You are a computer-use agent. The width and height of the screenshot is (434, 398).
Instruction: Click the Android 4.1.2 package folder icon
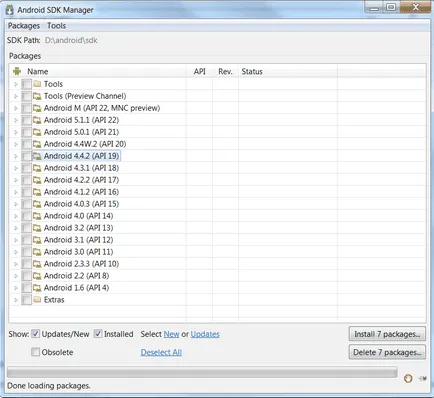click(37, 192)
